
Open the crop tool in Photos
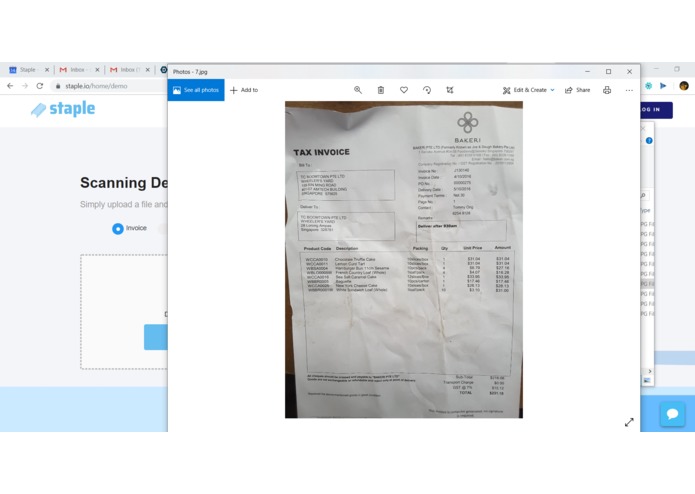coord(450,90)
